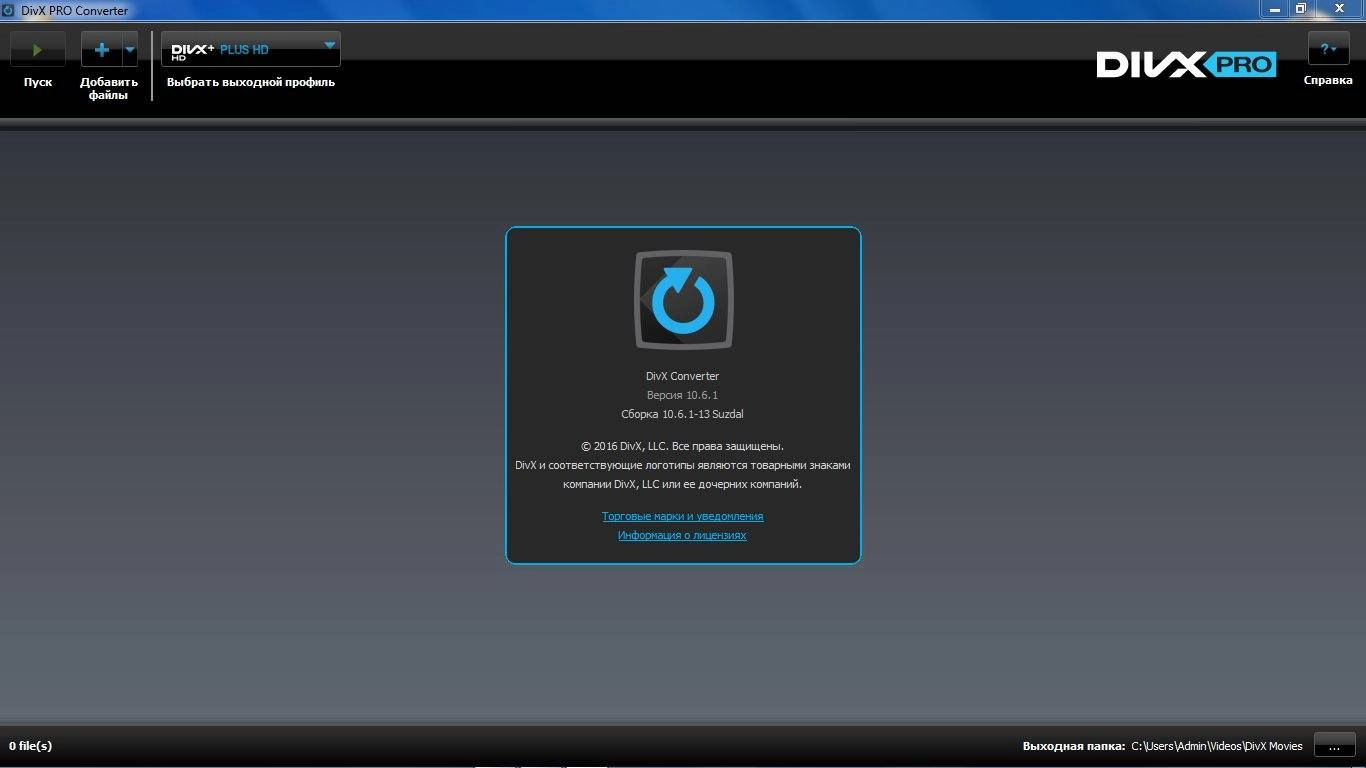
Task: Expand the arrow next to Добавить файлы
Action: pos(130,49)
